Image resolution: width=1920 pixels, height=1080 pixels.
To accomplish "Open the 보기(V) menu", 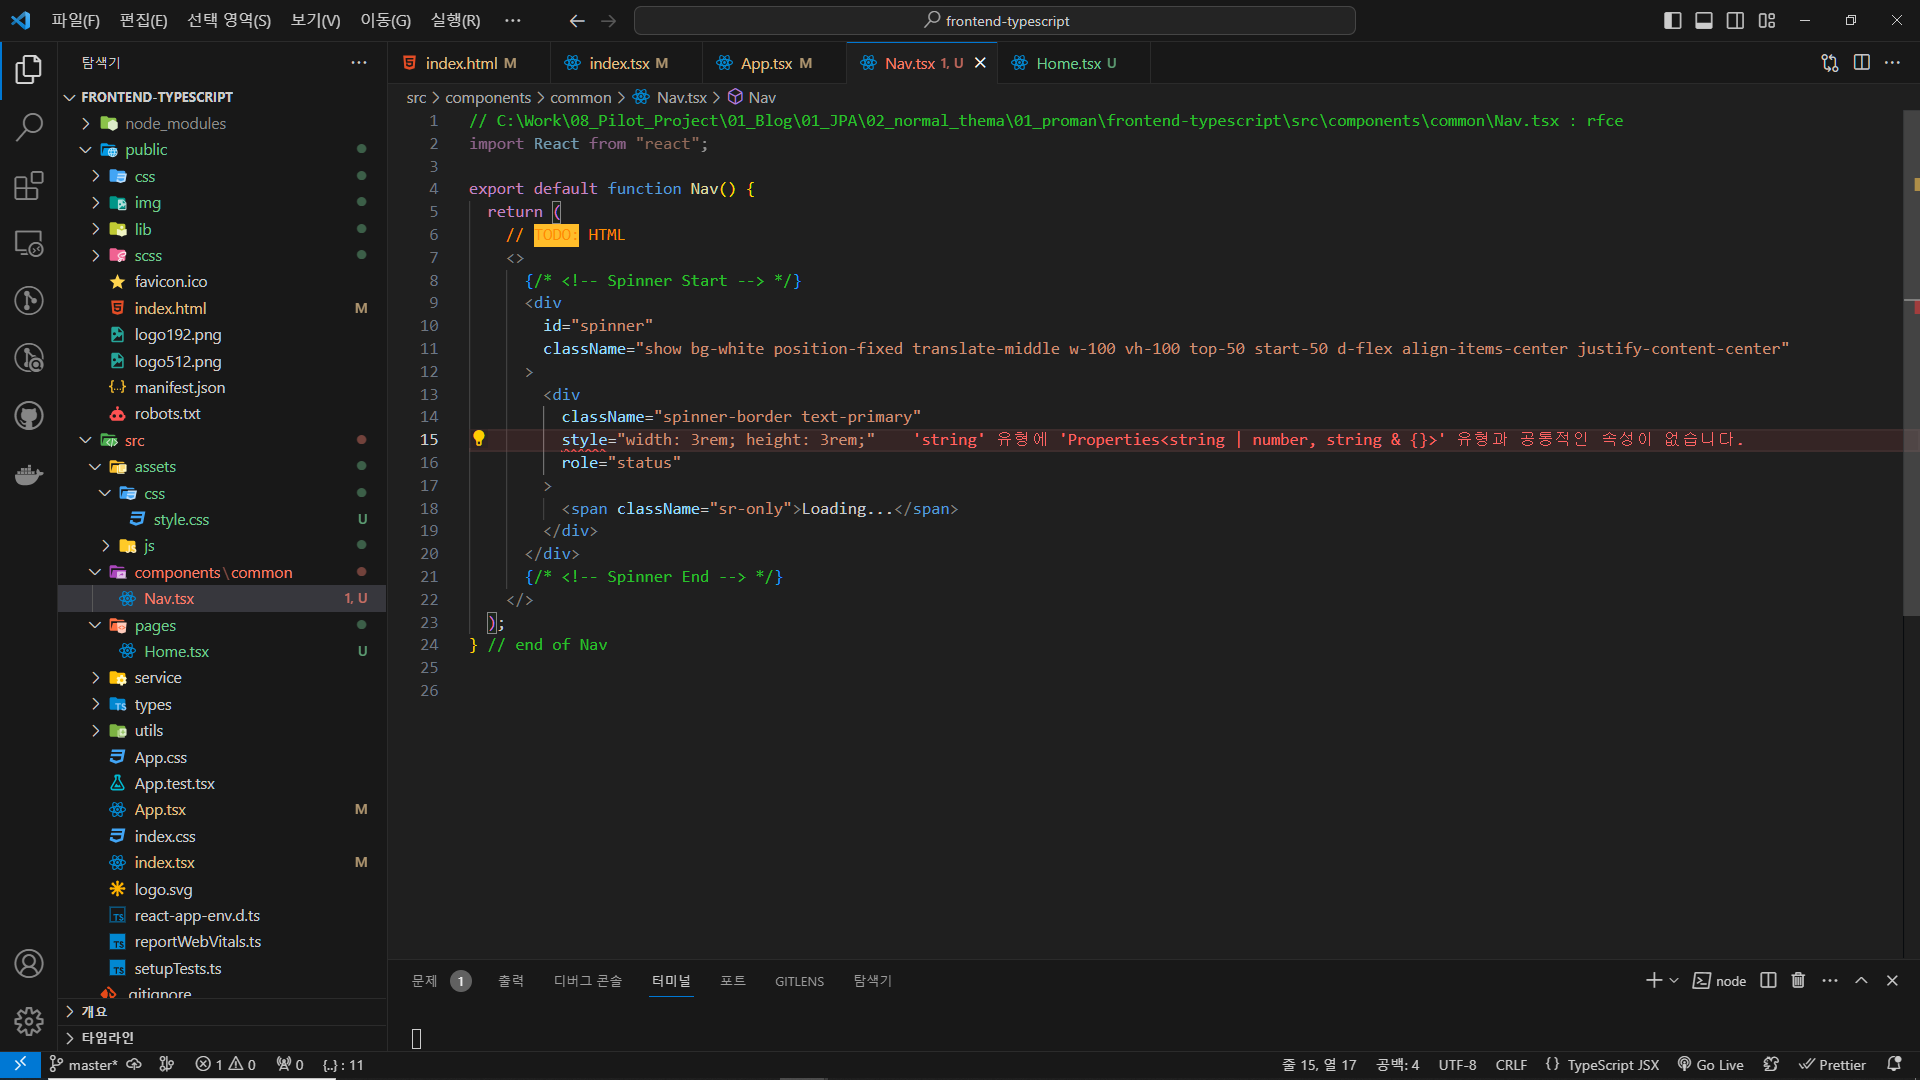I will pos(315,20).
